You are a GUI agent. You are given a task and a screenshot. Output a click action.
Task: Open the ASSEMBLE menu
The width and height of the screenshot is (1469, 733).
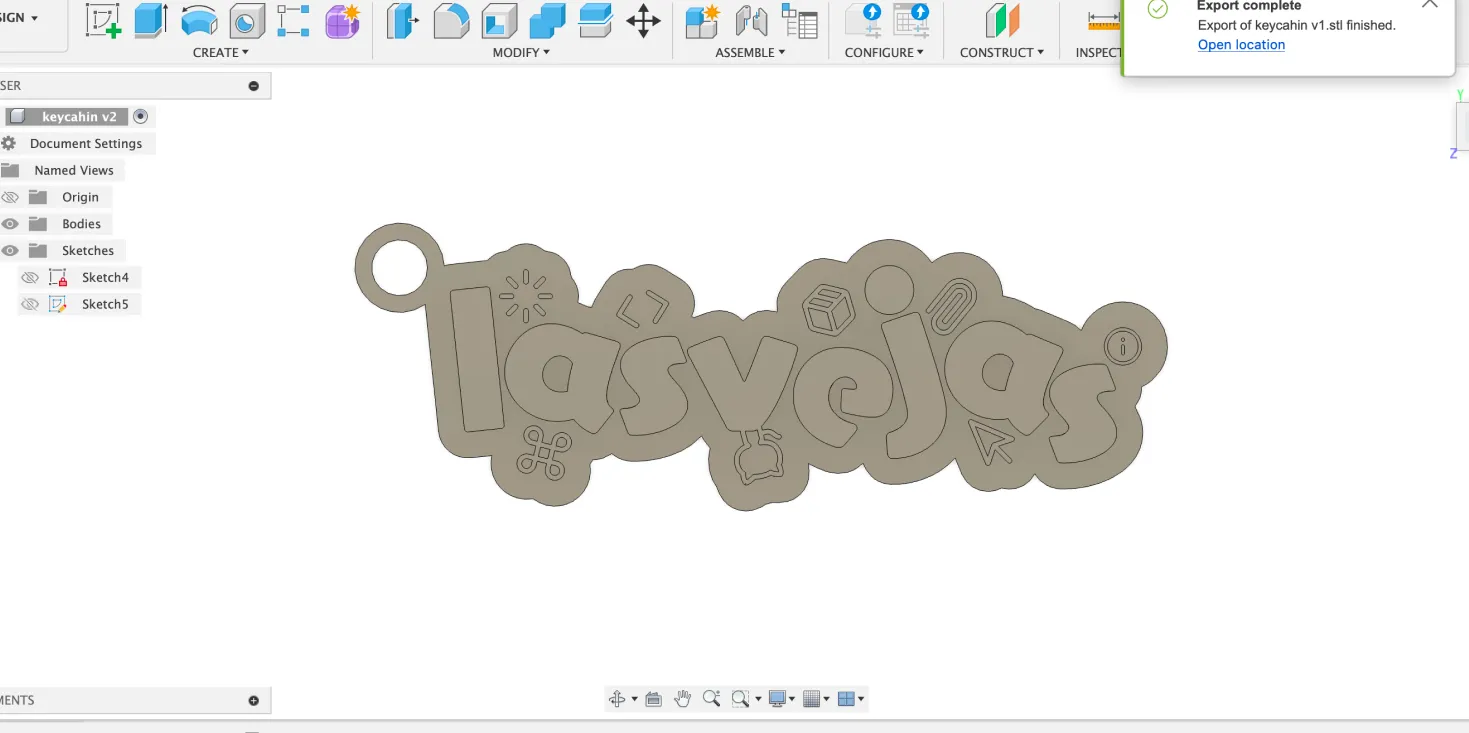pos(750,52)
